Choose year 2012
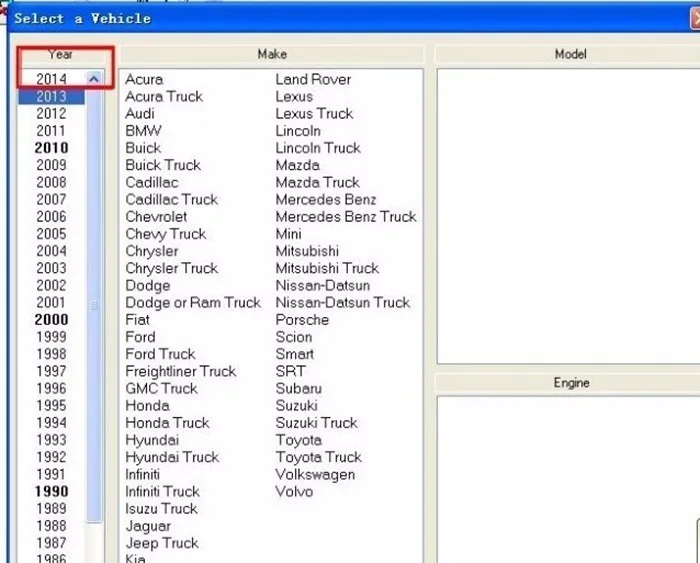Viewport: 700px width, 563px height. click(51, 113)
